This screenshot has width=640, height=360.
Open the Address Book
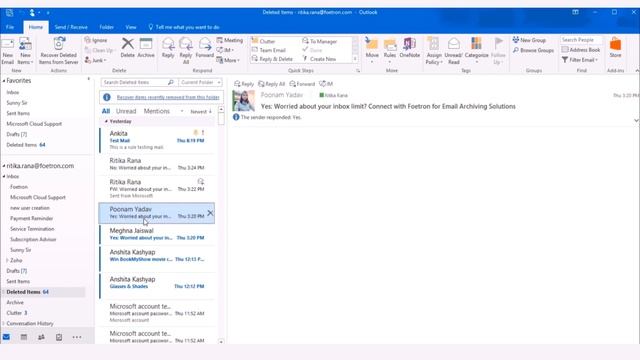tap(580, 49)
